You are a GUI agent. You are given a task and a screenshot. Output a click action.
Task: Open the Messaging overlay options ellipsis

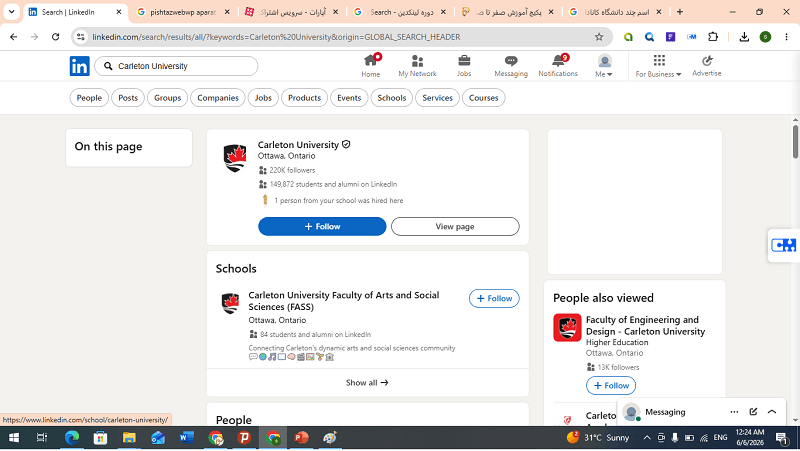734,412
